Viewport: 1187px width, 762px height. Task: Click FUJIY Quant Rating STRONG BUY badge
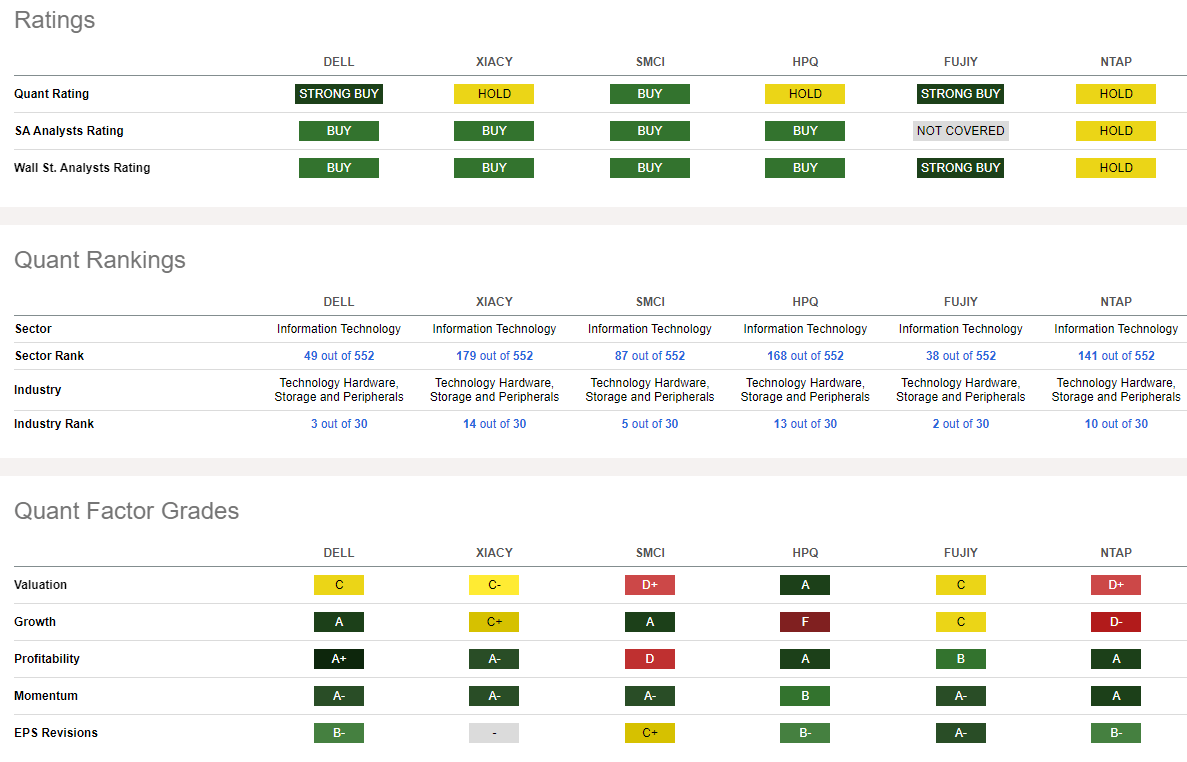click(x=961, y=94)
